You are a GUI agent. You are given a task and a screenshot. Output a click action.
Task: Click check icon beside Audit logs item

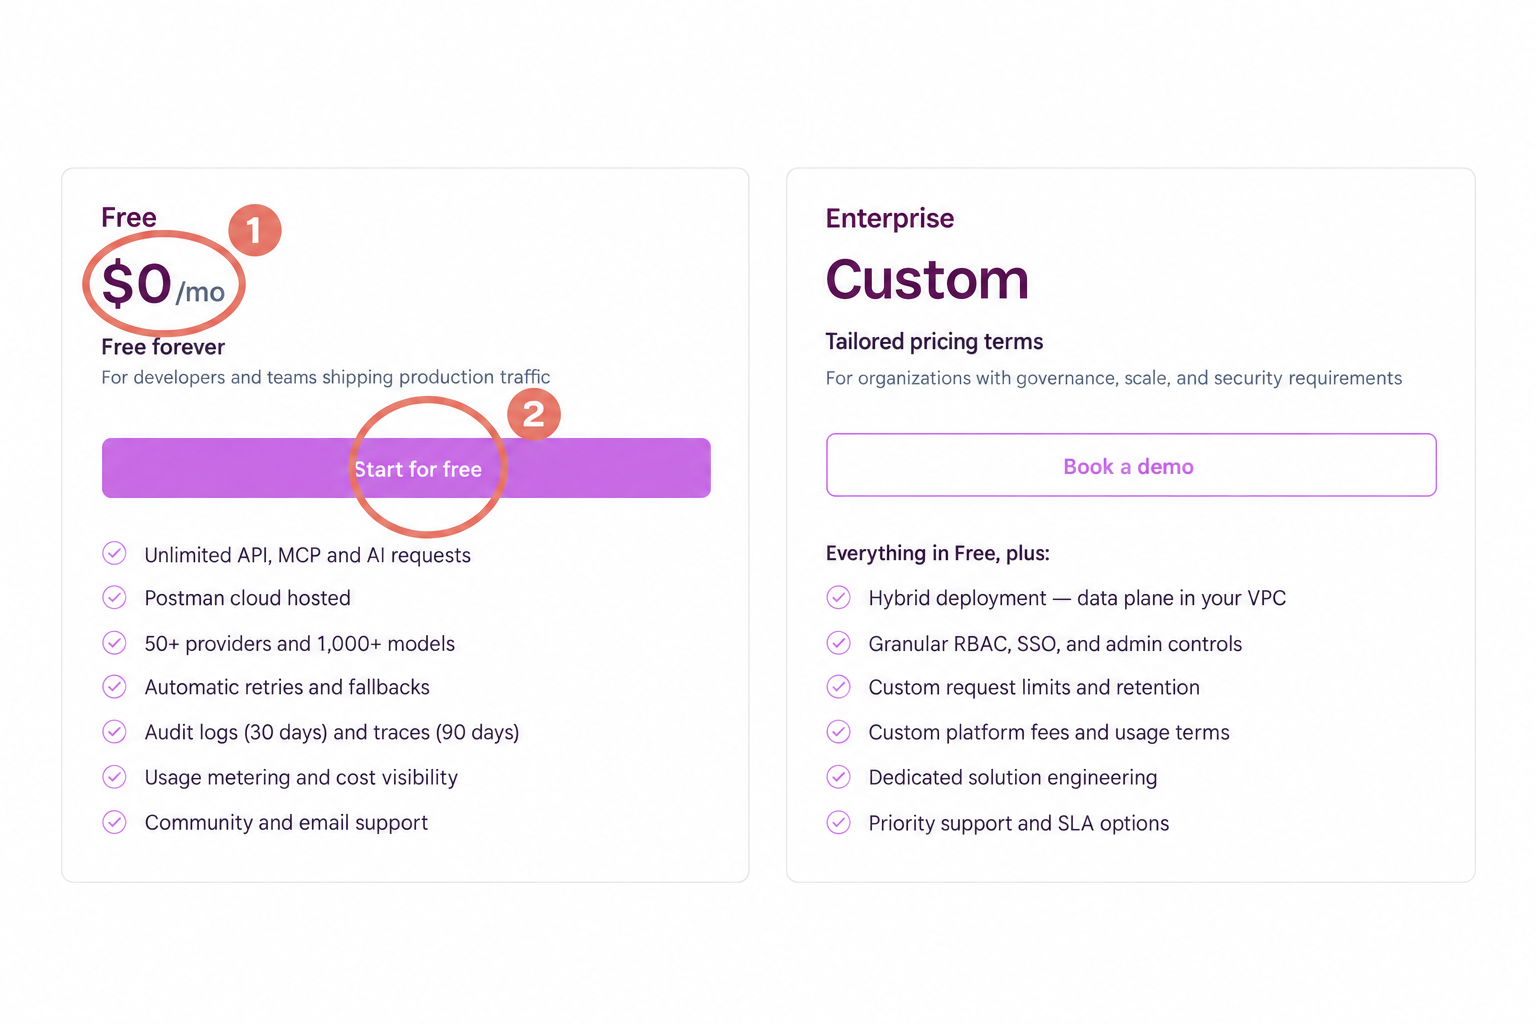click(115, 731)
